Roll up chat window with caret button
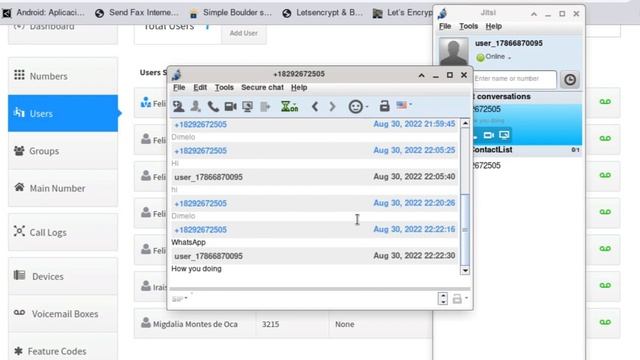The image size is (640, 360). (x=421, y=75)
